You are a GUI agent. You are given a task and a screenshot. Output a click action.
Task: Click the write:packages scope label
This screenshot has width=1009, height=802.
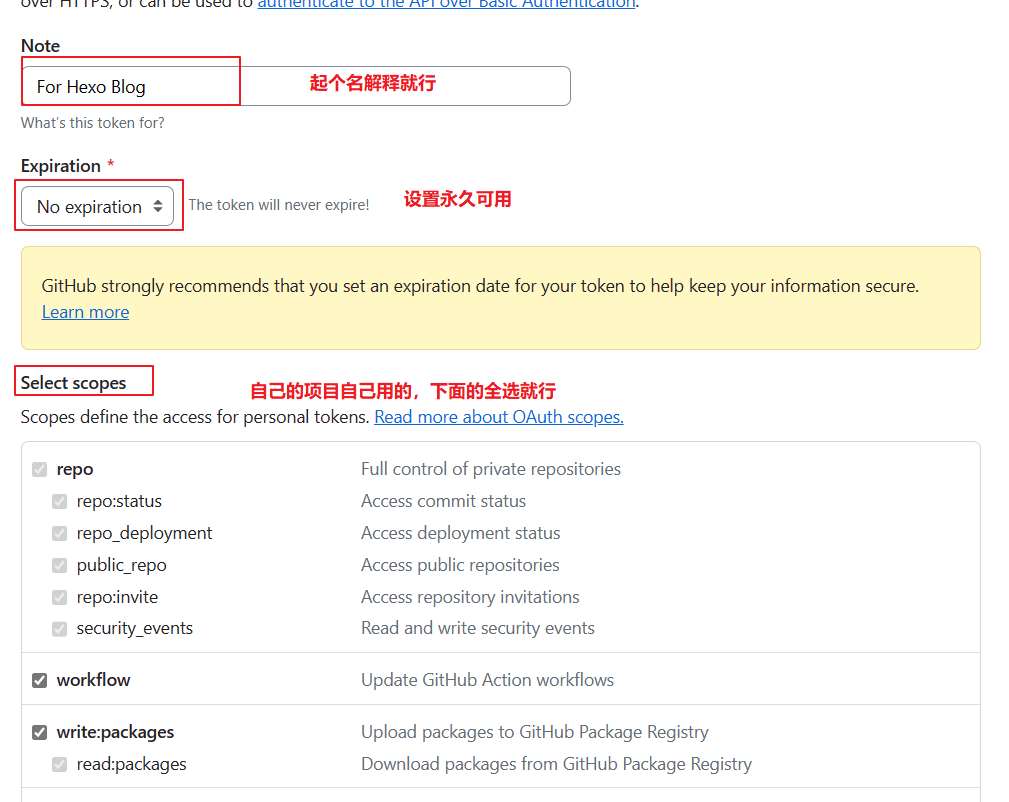pyautogui.click(x=115, y=732)
